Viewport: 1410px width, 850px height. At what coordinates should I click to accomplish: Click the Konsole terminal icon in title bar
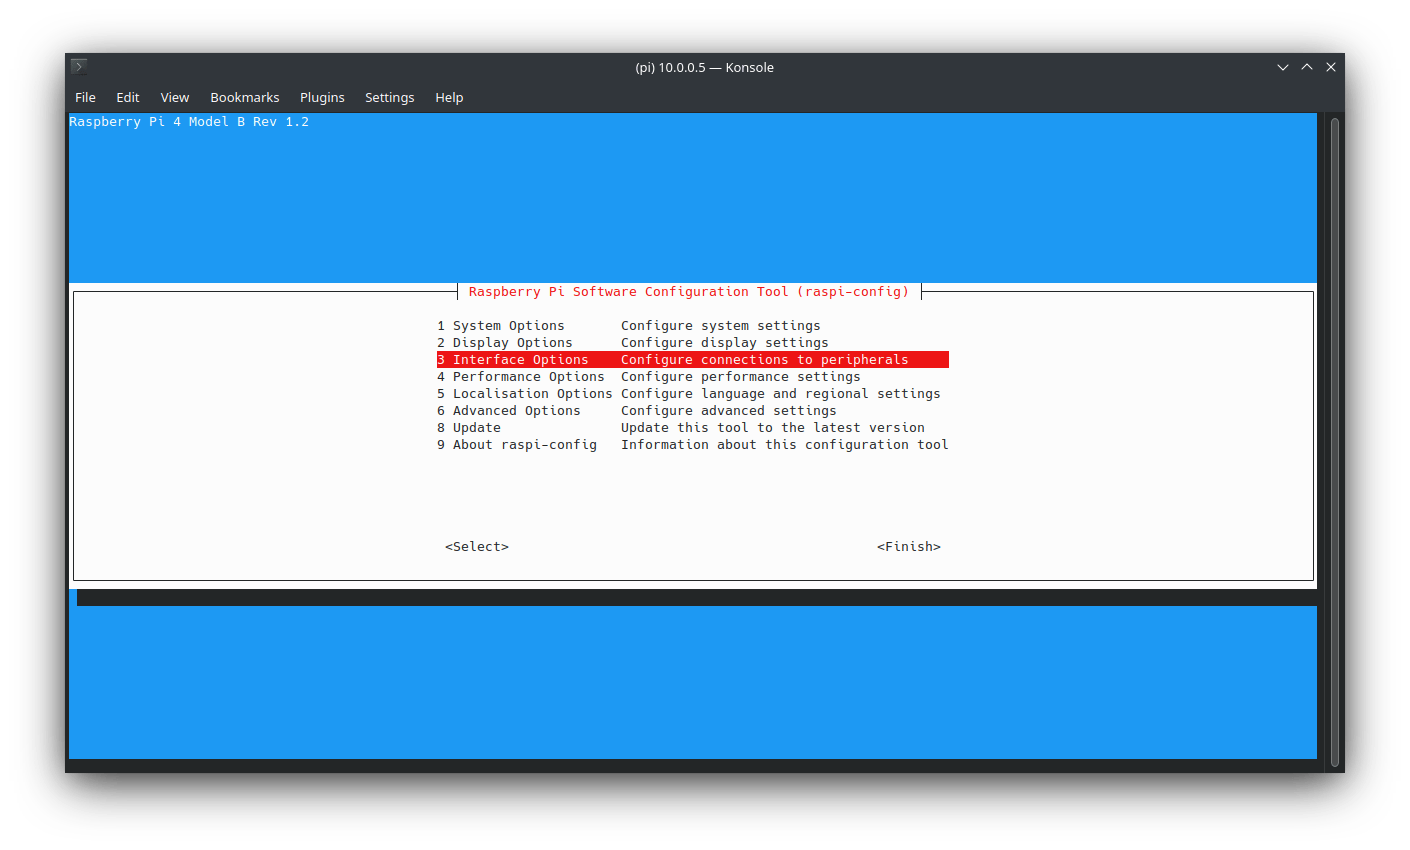(x=79, y=67)
